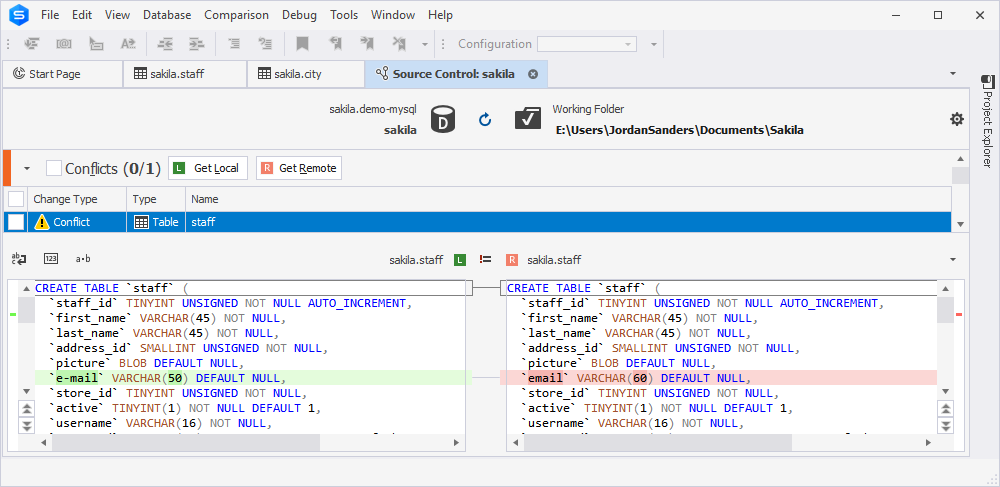Screen dimensions: 1000x487
Task: Click the word wrap 'abc' icon in diff toolbar
Action: pos(19,258)
